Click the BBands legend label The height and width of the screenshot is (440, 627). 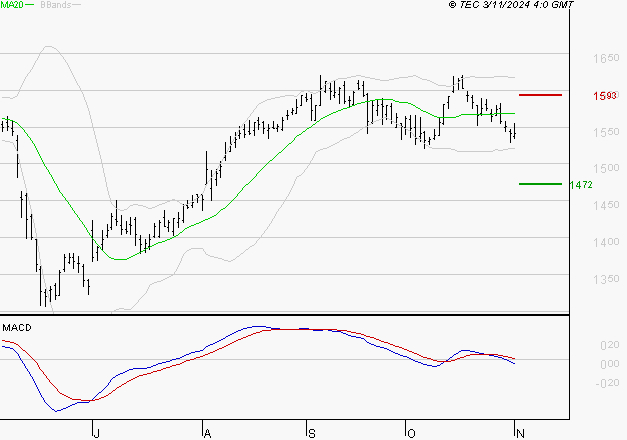point(56,4)
